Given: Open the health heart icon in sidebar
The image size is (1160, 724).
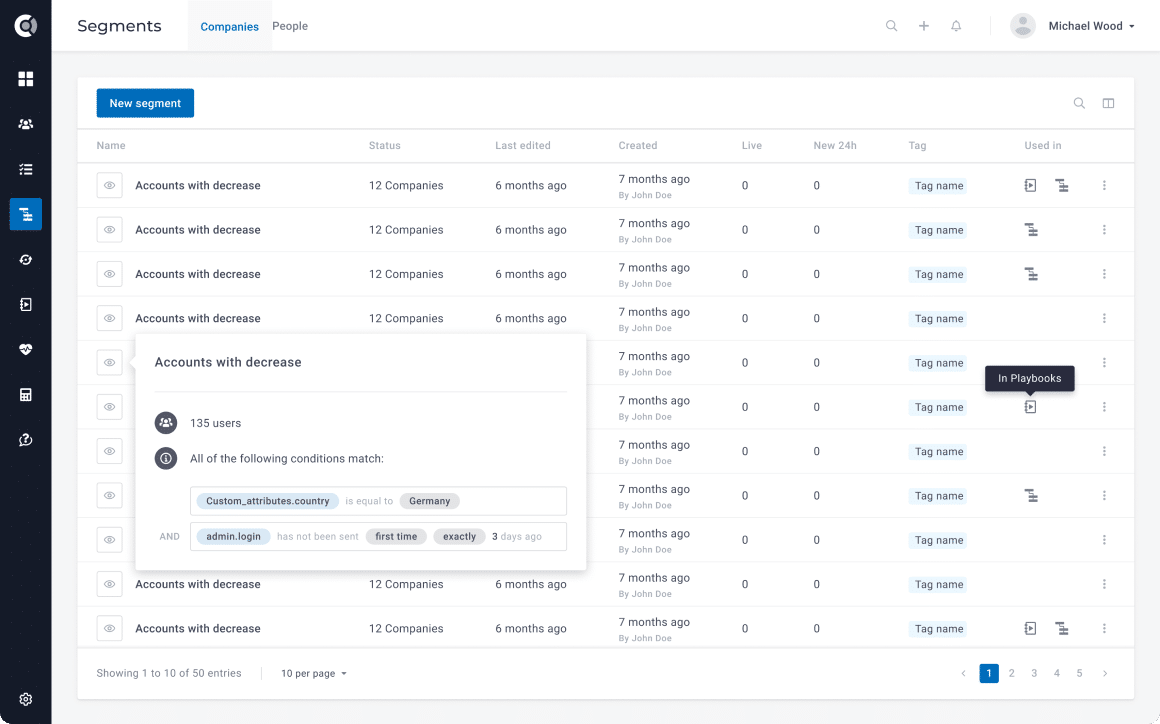Looking at the screenshot, I should 26,349.
